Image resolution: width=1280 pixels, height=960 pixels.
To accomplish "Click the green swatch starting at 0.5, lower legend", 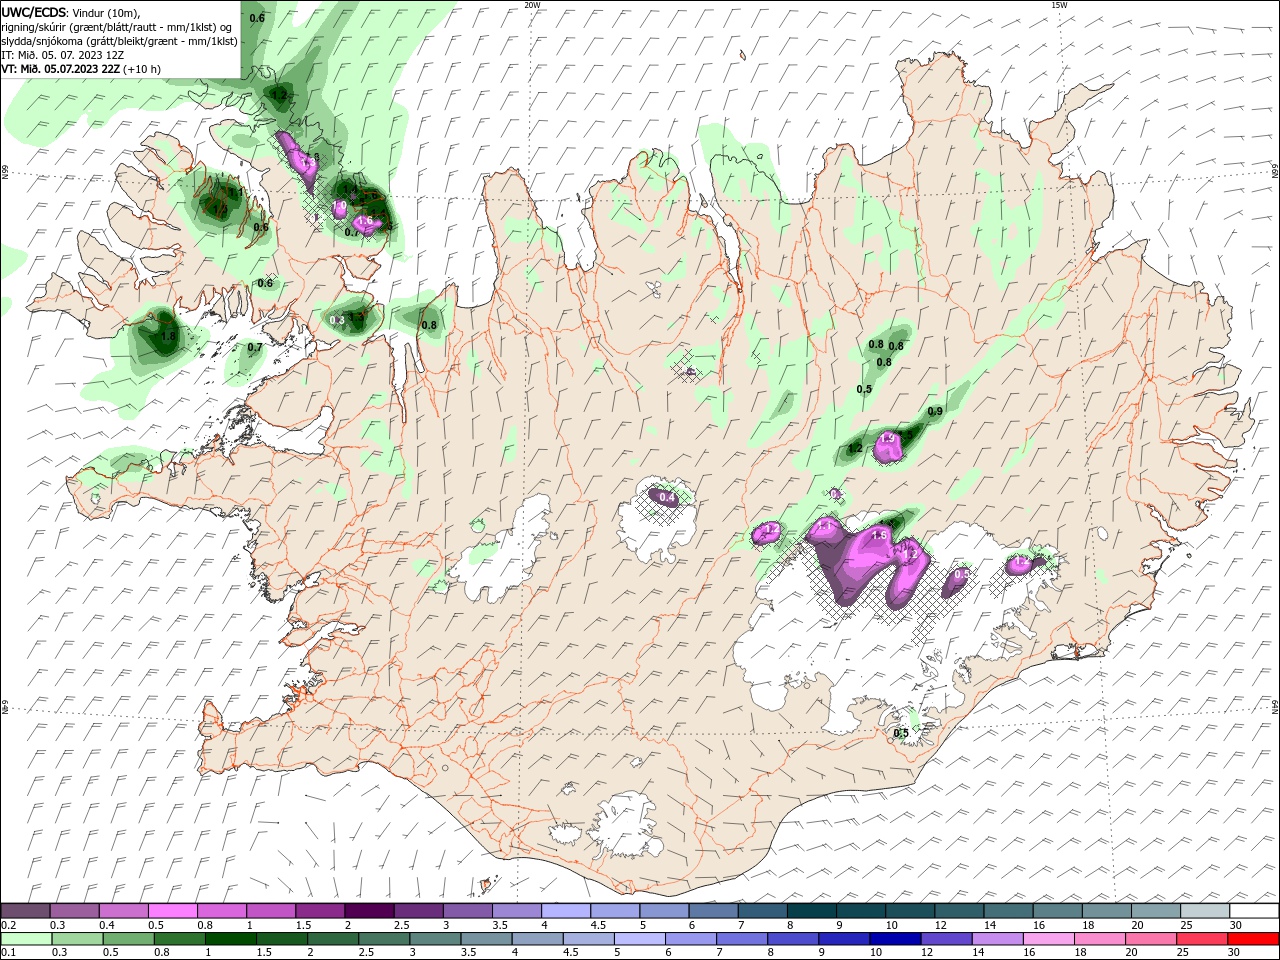I will pos(128,939).
